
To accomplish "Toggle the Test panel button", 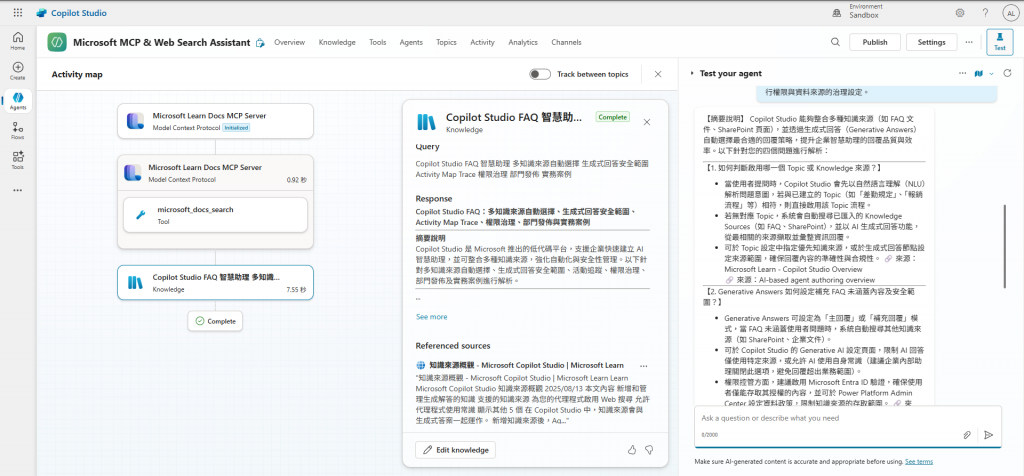I will point(999,42).
